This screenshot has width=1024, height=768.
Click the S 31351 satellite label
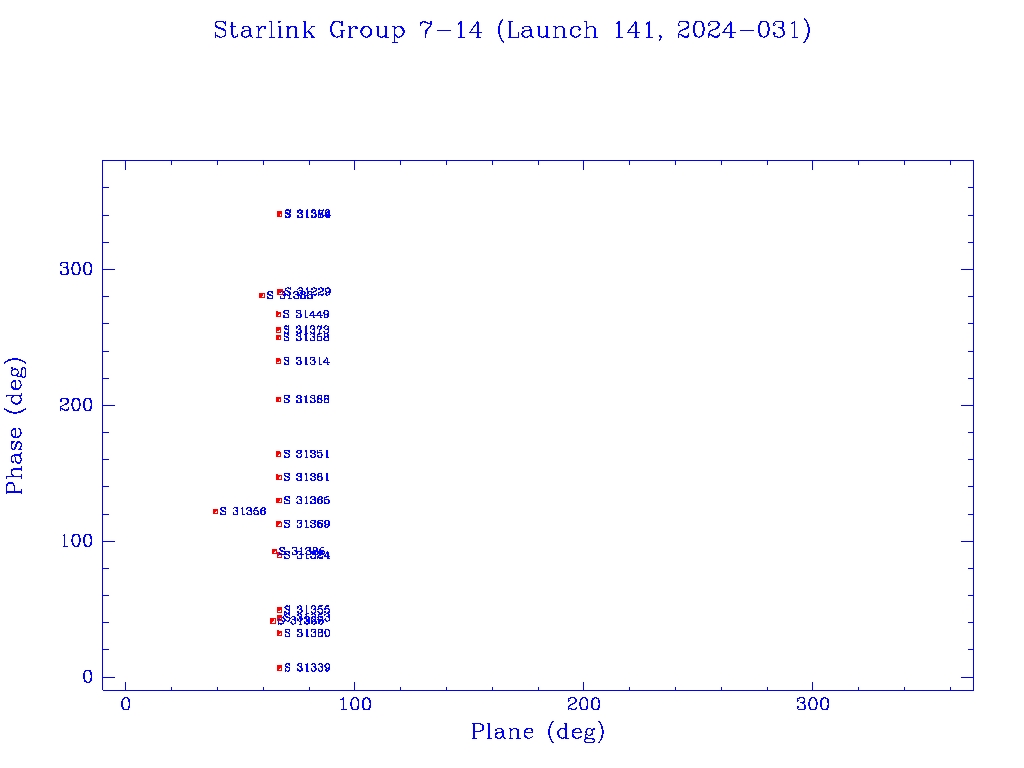[306, 454]
